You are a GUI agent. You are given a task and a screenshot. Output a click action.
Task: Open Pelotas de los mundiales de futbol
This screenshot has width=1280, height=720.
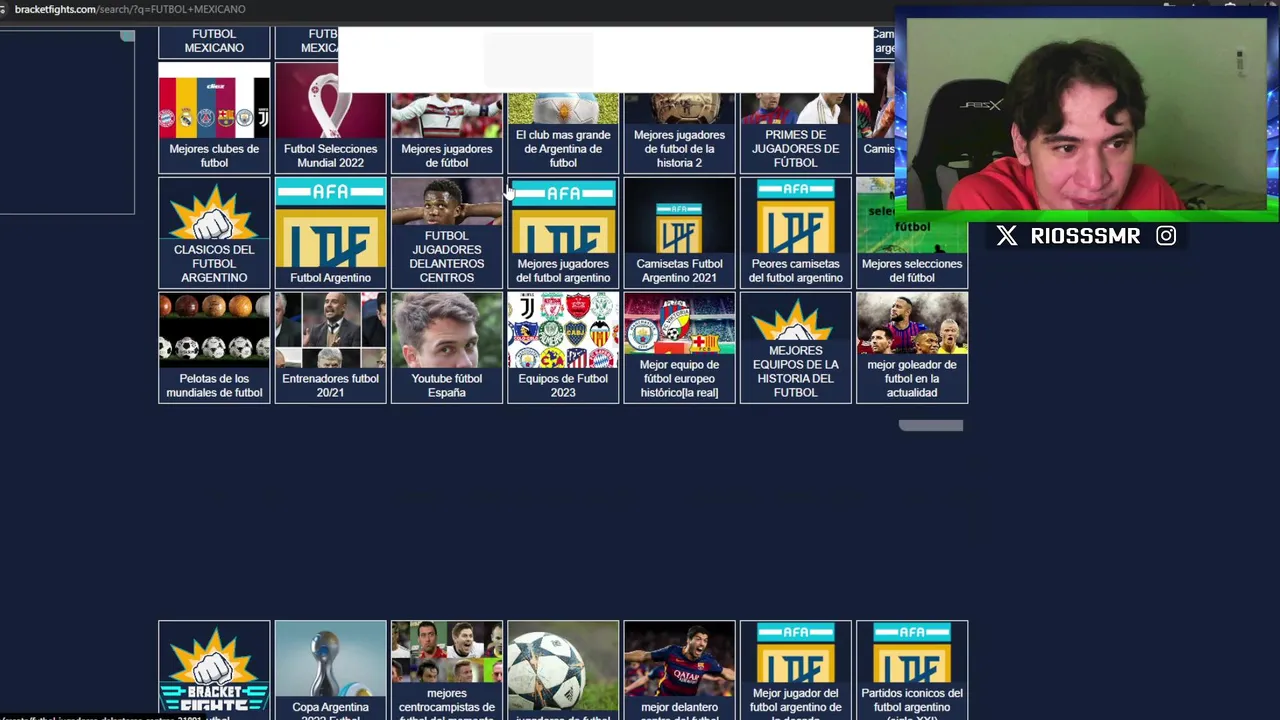[214, 347]
